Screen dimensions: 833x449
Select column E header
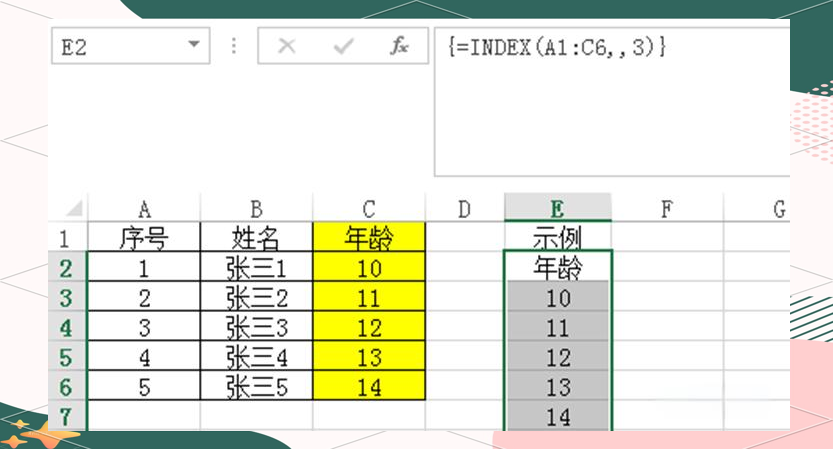point(558,208)
